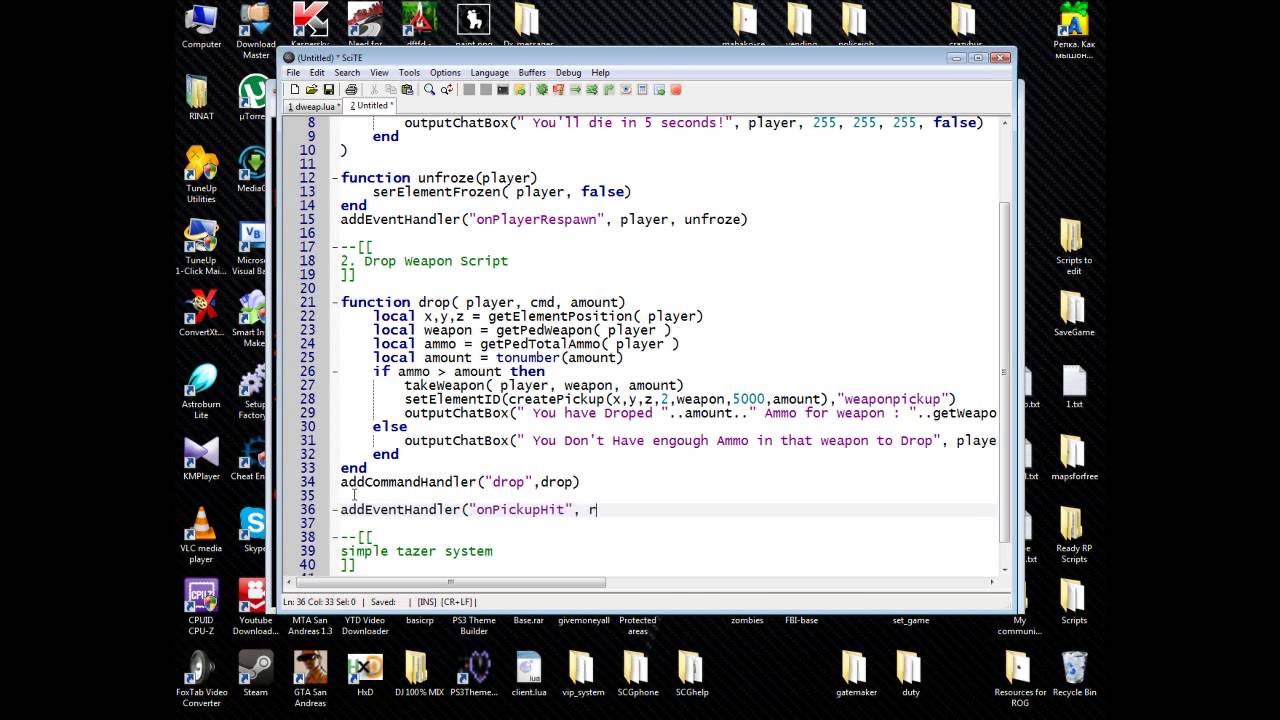Switch to the dweap.lua tab
Image resolution: width=1280 pixels, height=720 pixels.
(314, 106)
